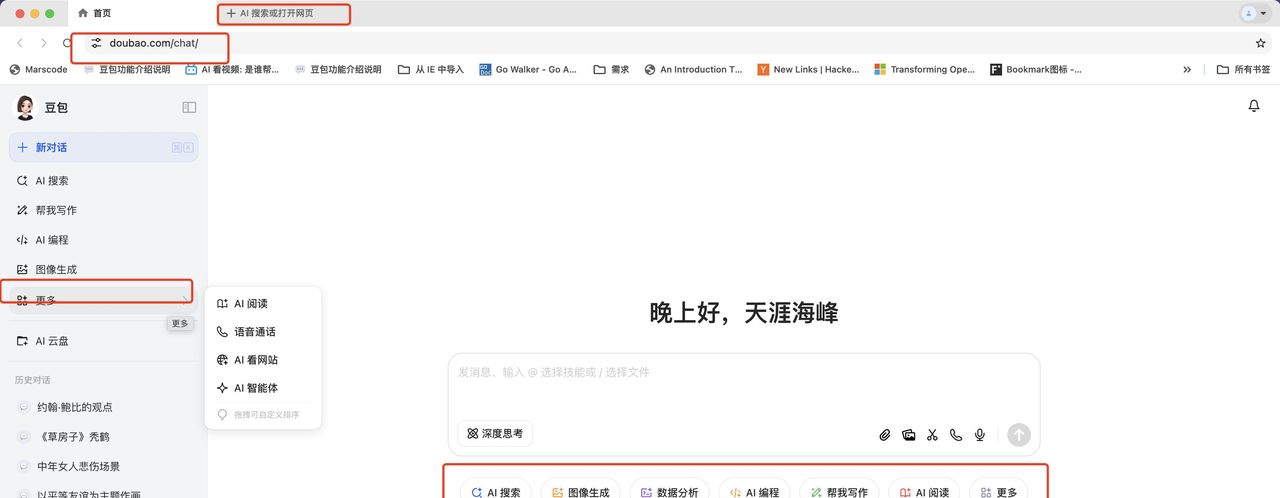Focus the doubao.com/chat/ address field

pos(153,43)
